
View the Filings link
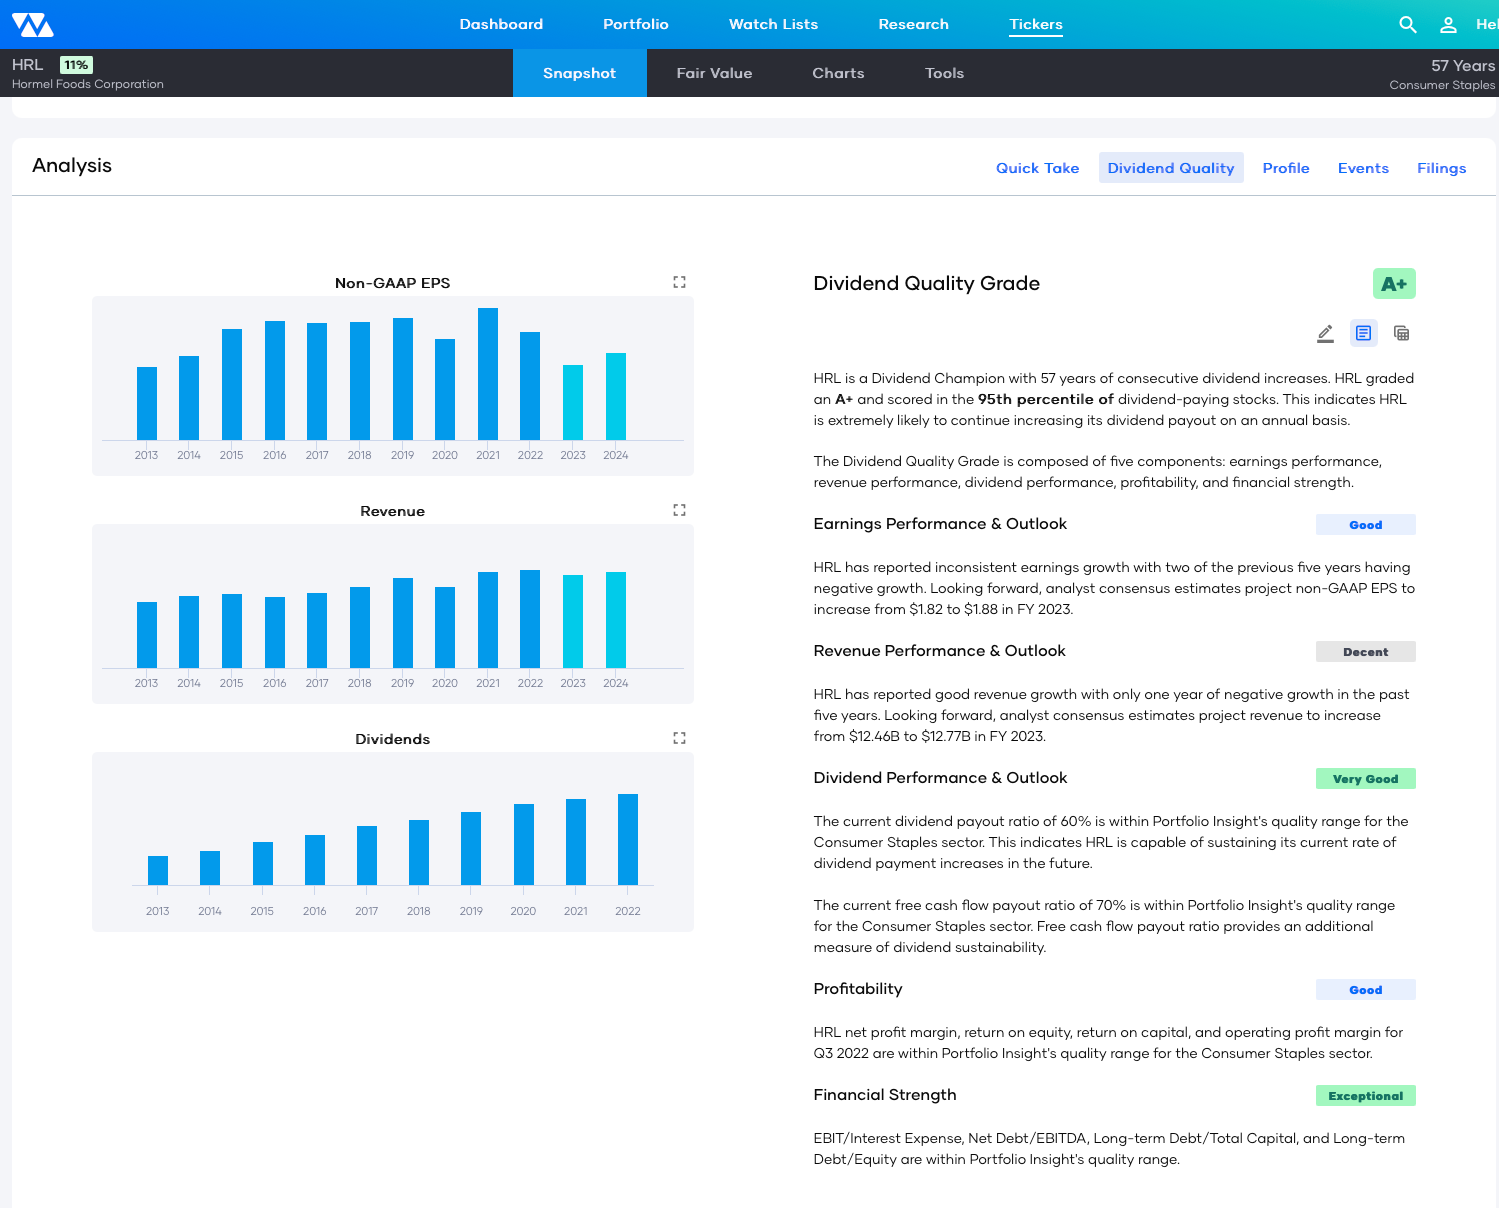pyautogui.click(x=1441, y=167)
